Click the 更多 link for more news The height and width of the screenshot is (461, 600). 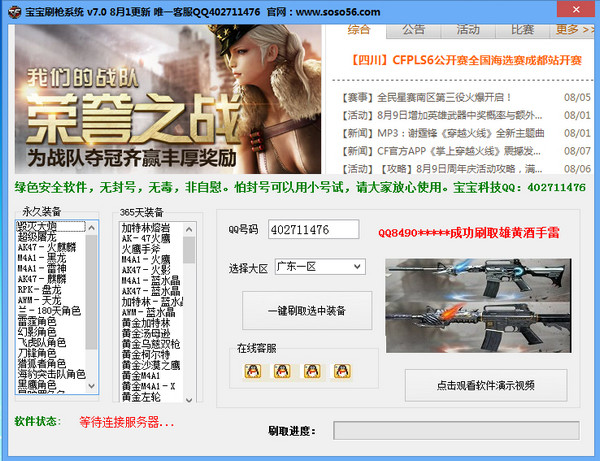573,30
